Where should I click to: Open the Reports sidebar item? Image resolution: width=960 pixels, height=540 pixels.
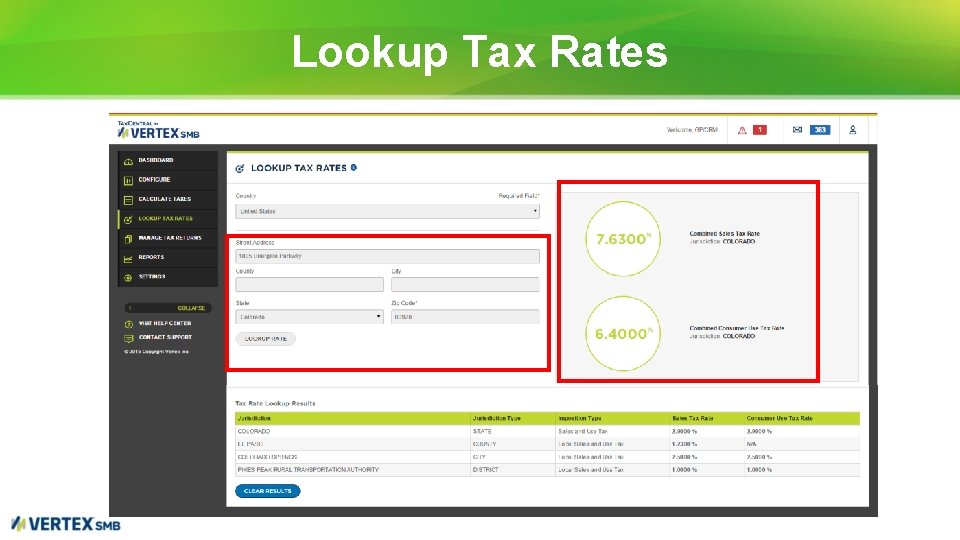(168, 258)
